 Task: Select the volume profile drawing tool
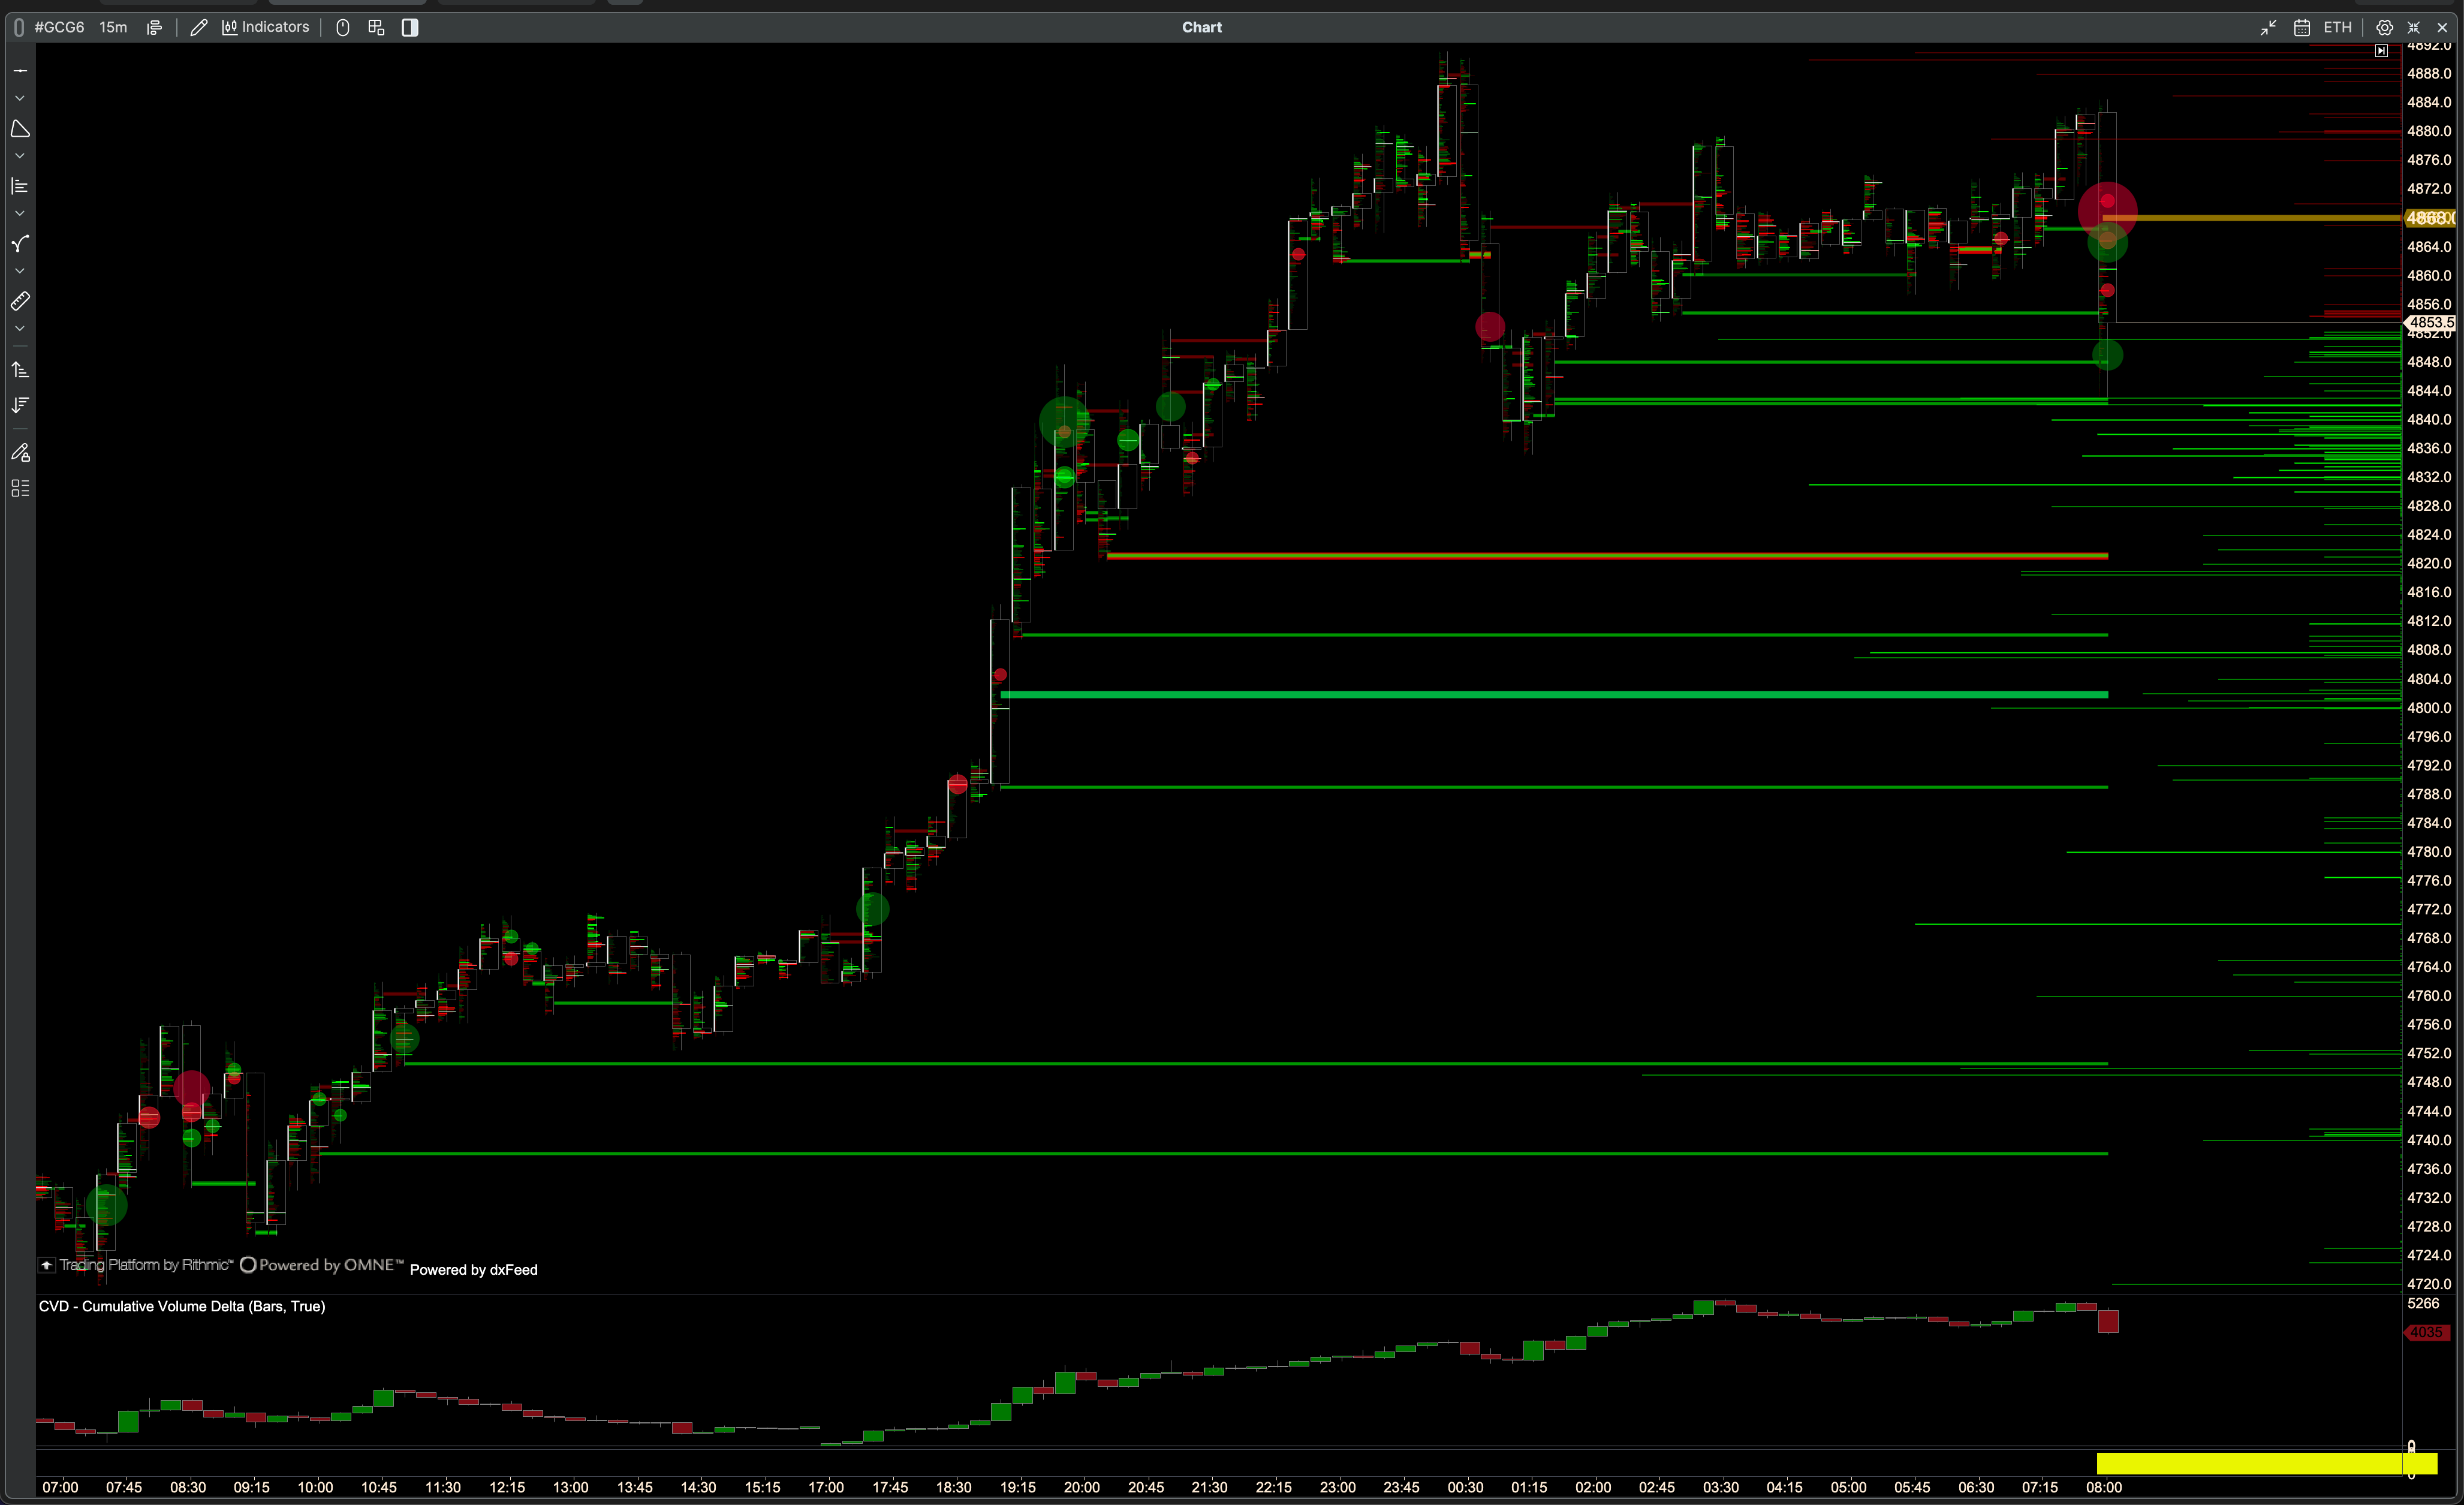(20, 186)
